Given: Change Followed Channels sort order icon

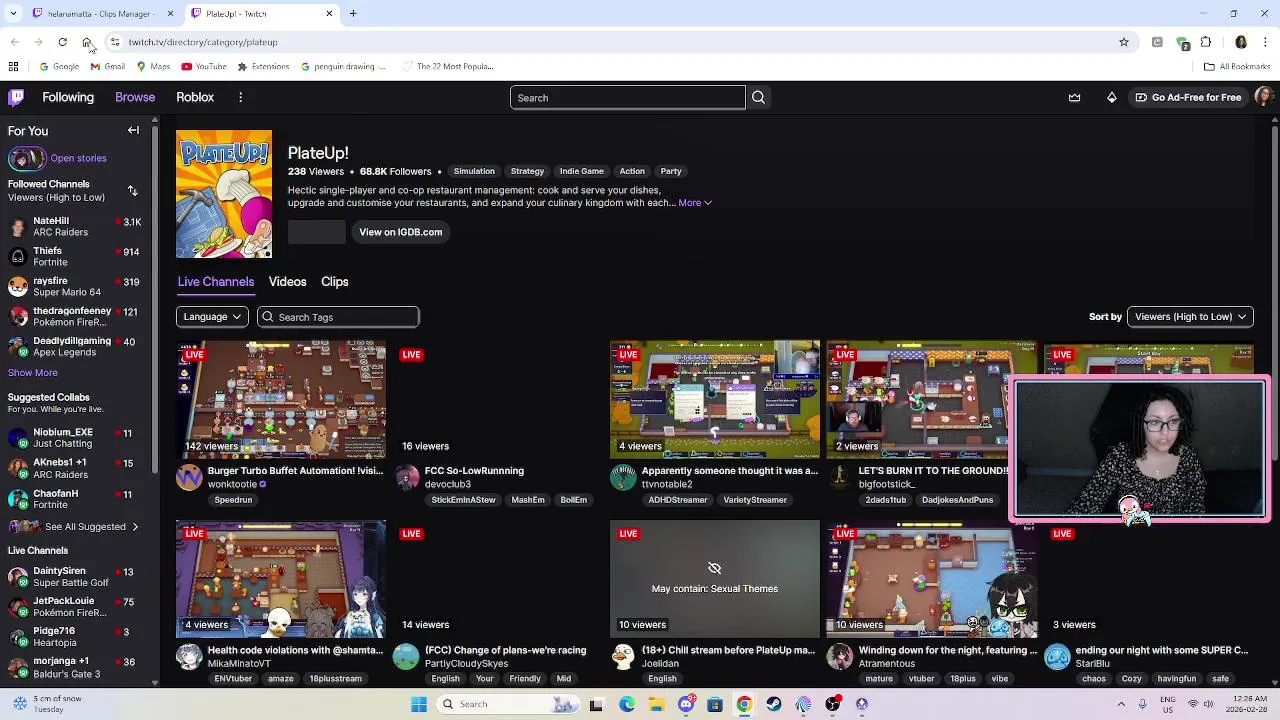Looking at the screenshot, I should point(132,190).
